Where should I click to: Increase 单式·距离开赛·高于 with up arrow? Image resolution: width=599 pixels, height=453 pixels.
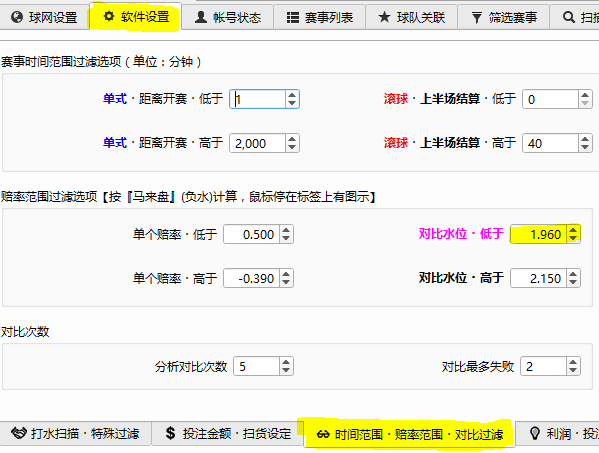pyautogui.click(x=292, y=139)
